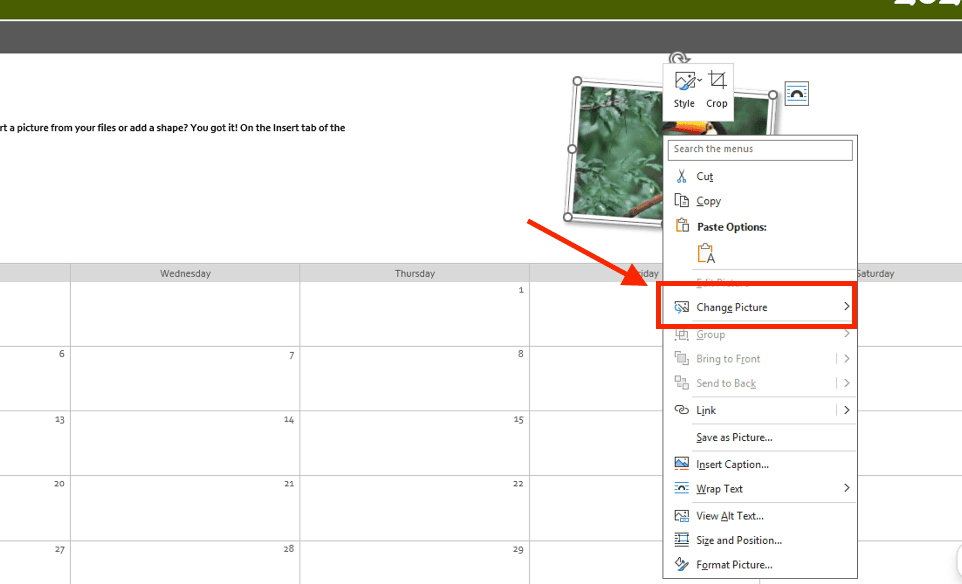Click calendar date 8 under Thursday
Viewport: 962px width, 584px height.
tap(520, 353)
